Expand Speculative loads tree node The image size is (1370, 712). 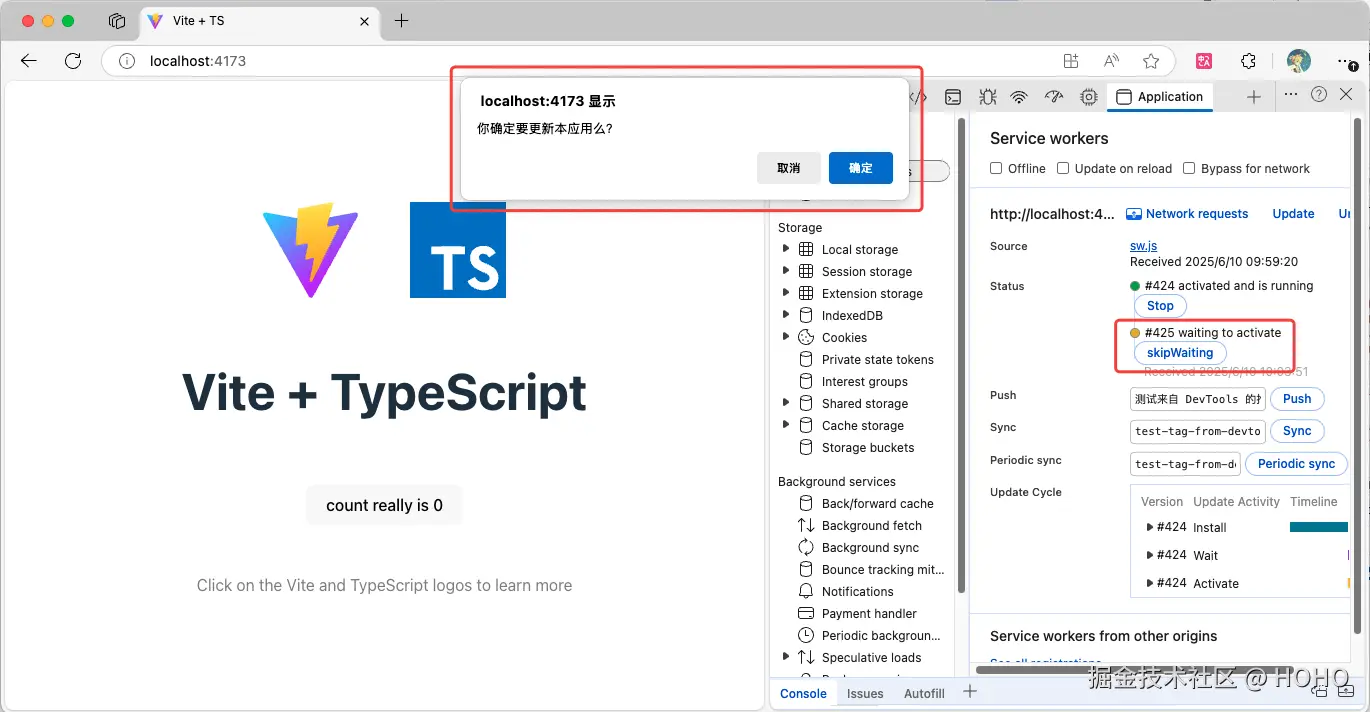click(x=786, y=657)
